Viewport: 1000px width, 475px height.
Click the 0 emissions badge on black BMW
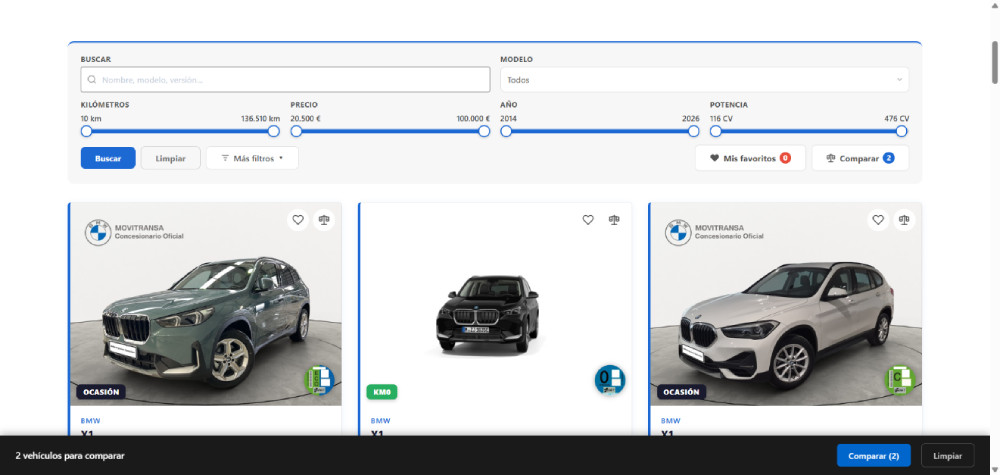click(610, 380)
